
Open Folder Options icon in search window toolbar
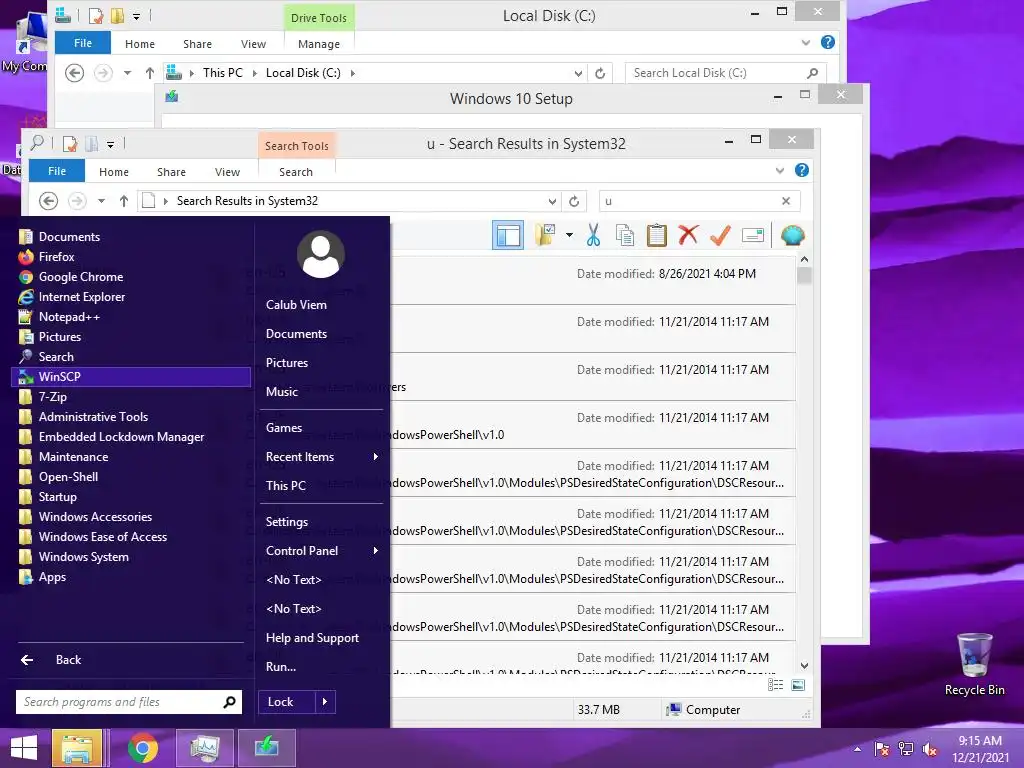coord(545,235)
